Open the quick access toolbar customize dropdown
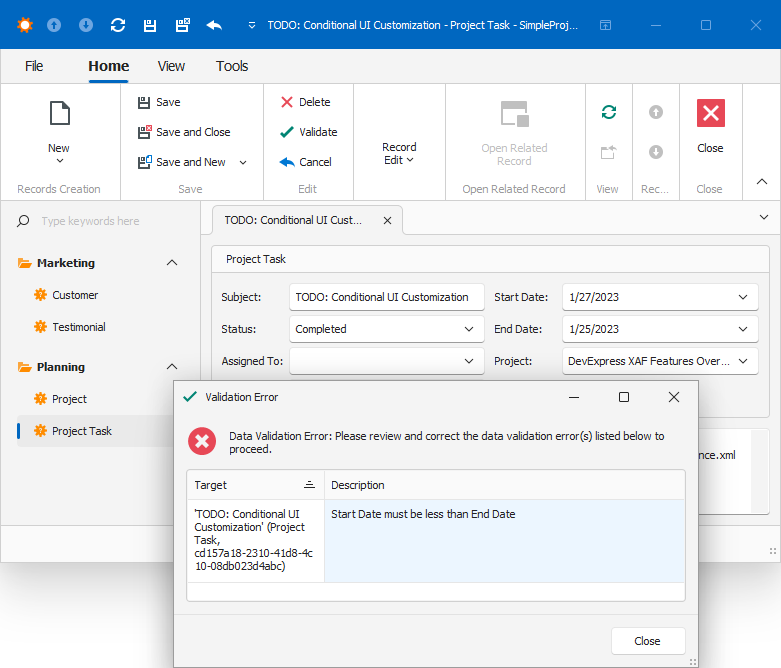 pos(252,25)
